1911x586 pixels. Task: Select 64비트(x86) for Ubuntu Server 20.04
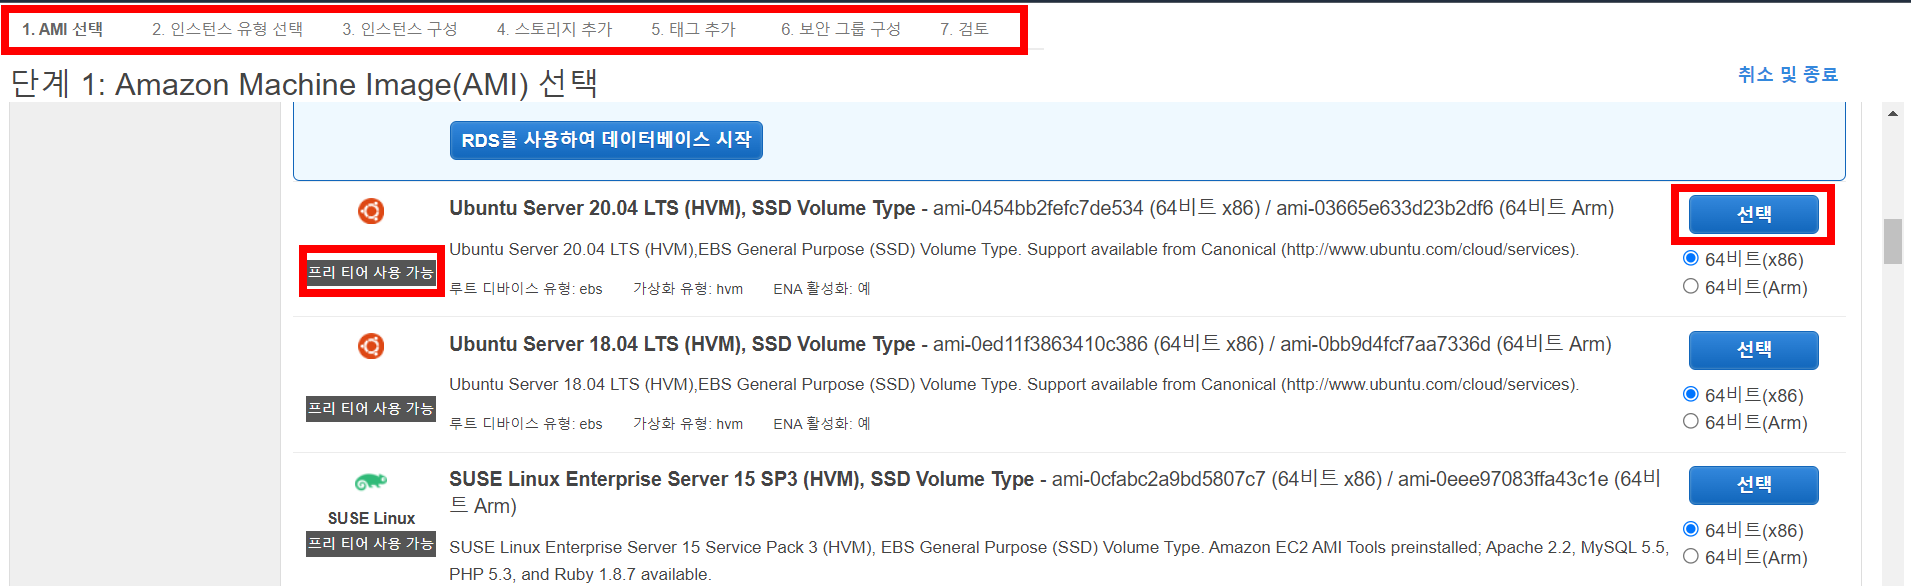(1691, 258)
